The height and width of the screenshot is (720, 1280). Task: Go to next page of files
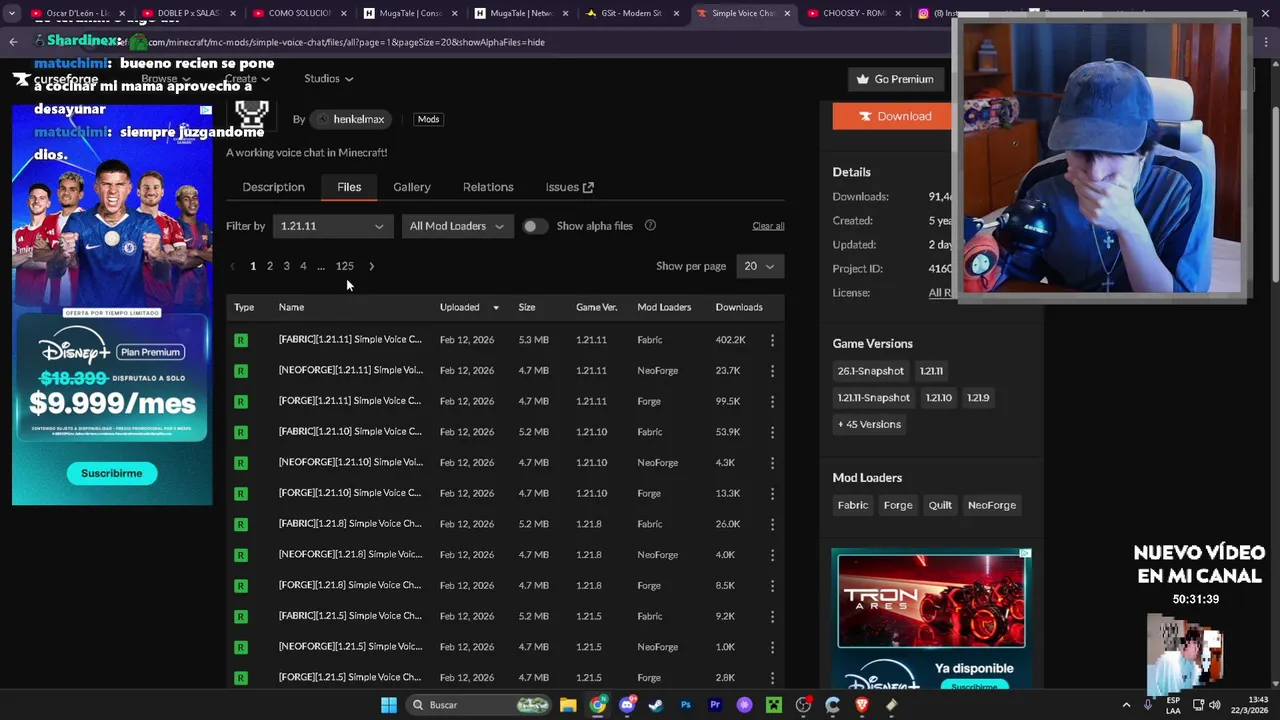[x=371, y=266]
